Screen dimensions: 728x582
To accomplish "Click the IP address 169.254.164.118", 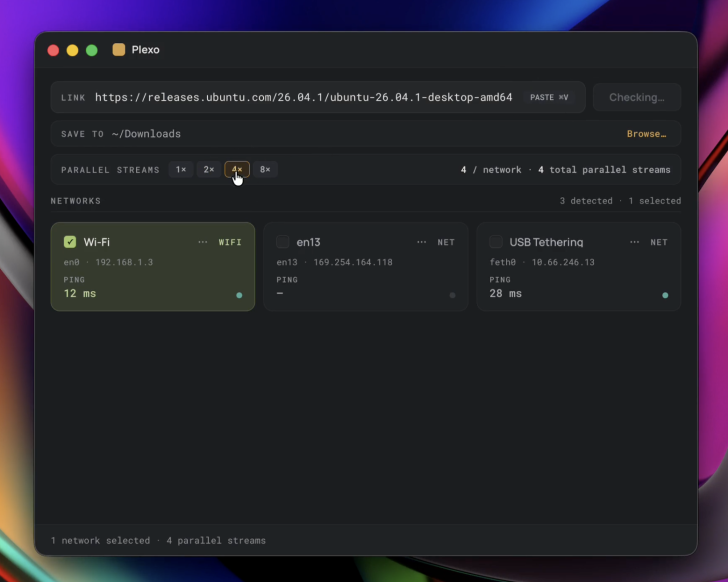I will [353, 262].
